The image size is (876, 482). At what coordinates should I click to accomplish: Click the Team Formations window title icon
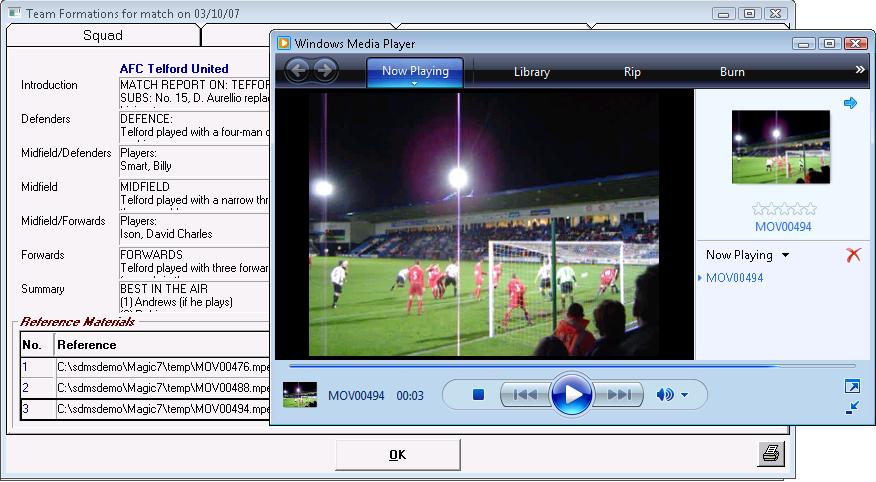pyautogui.click(x=15, y=12)
